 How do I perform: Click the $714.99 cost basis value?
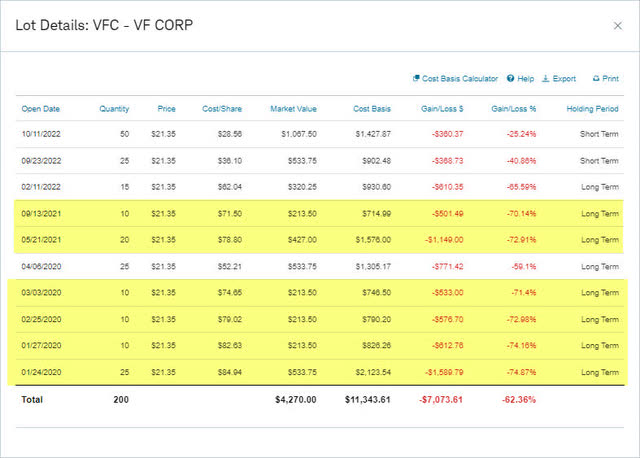[376, 213]
